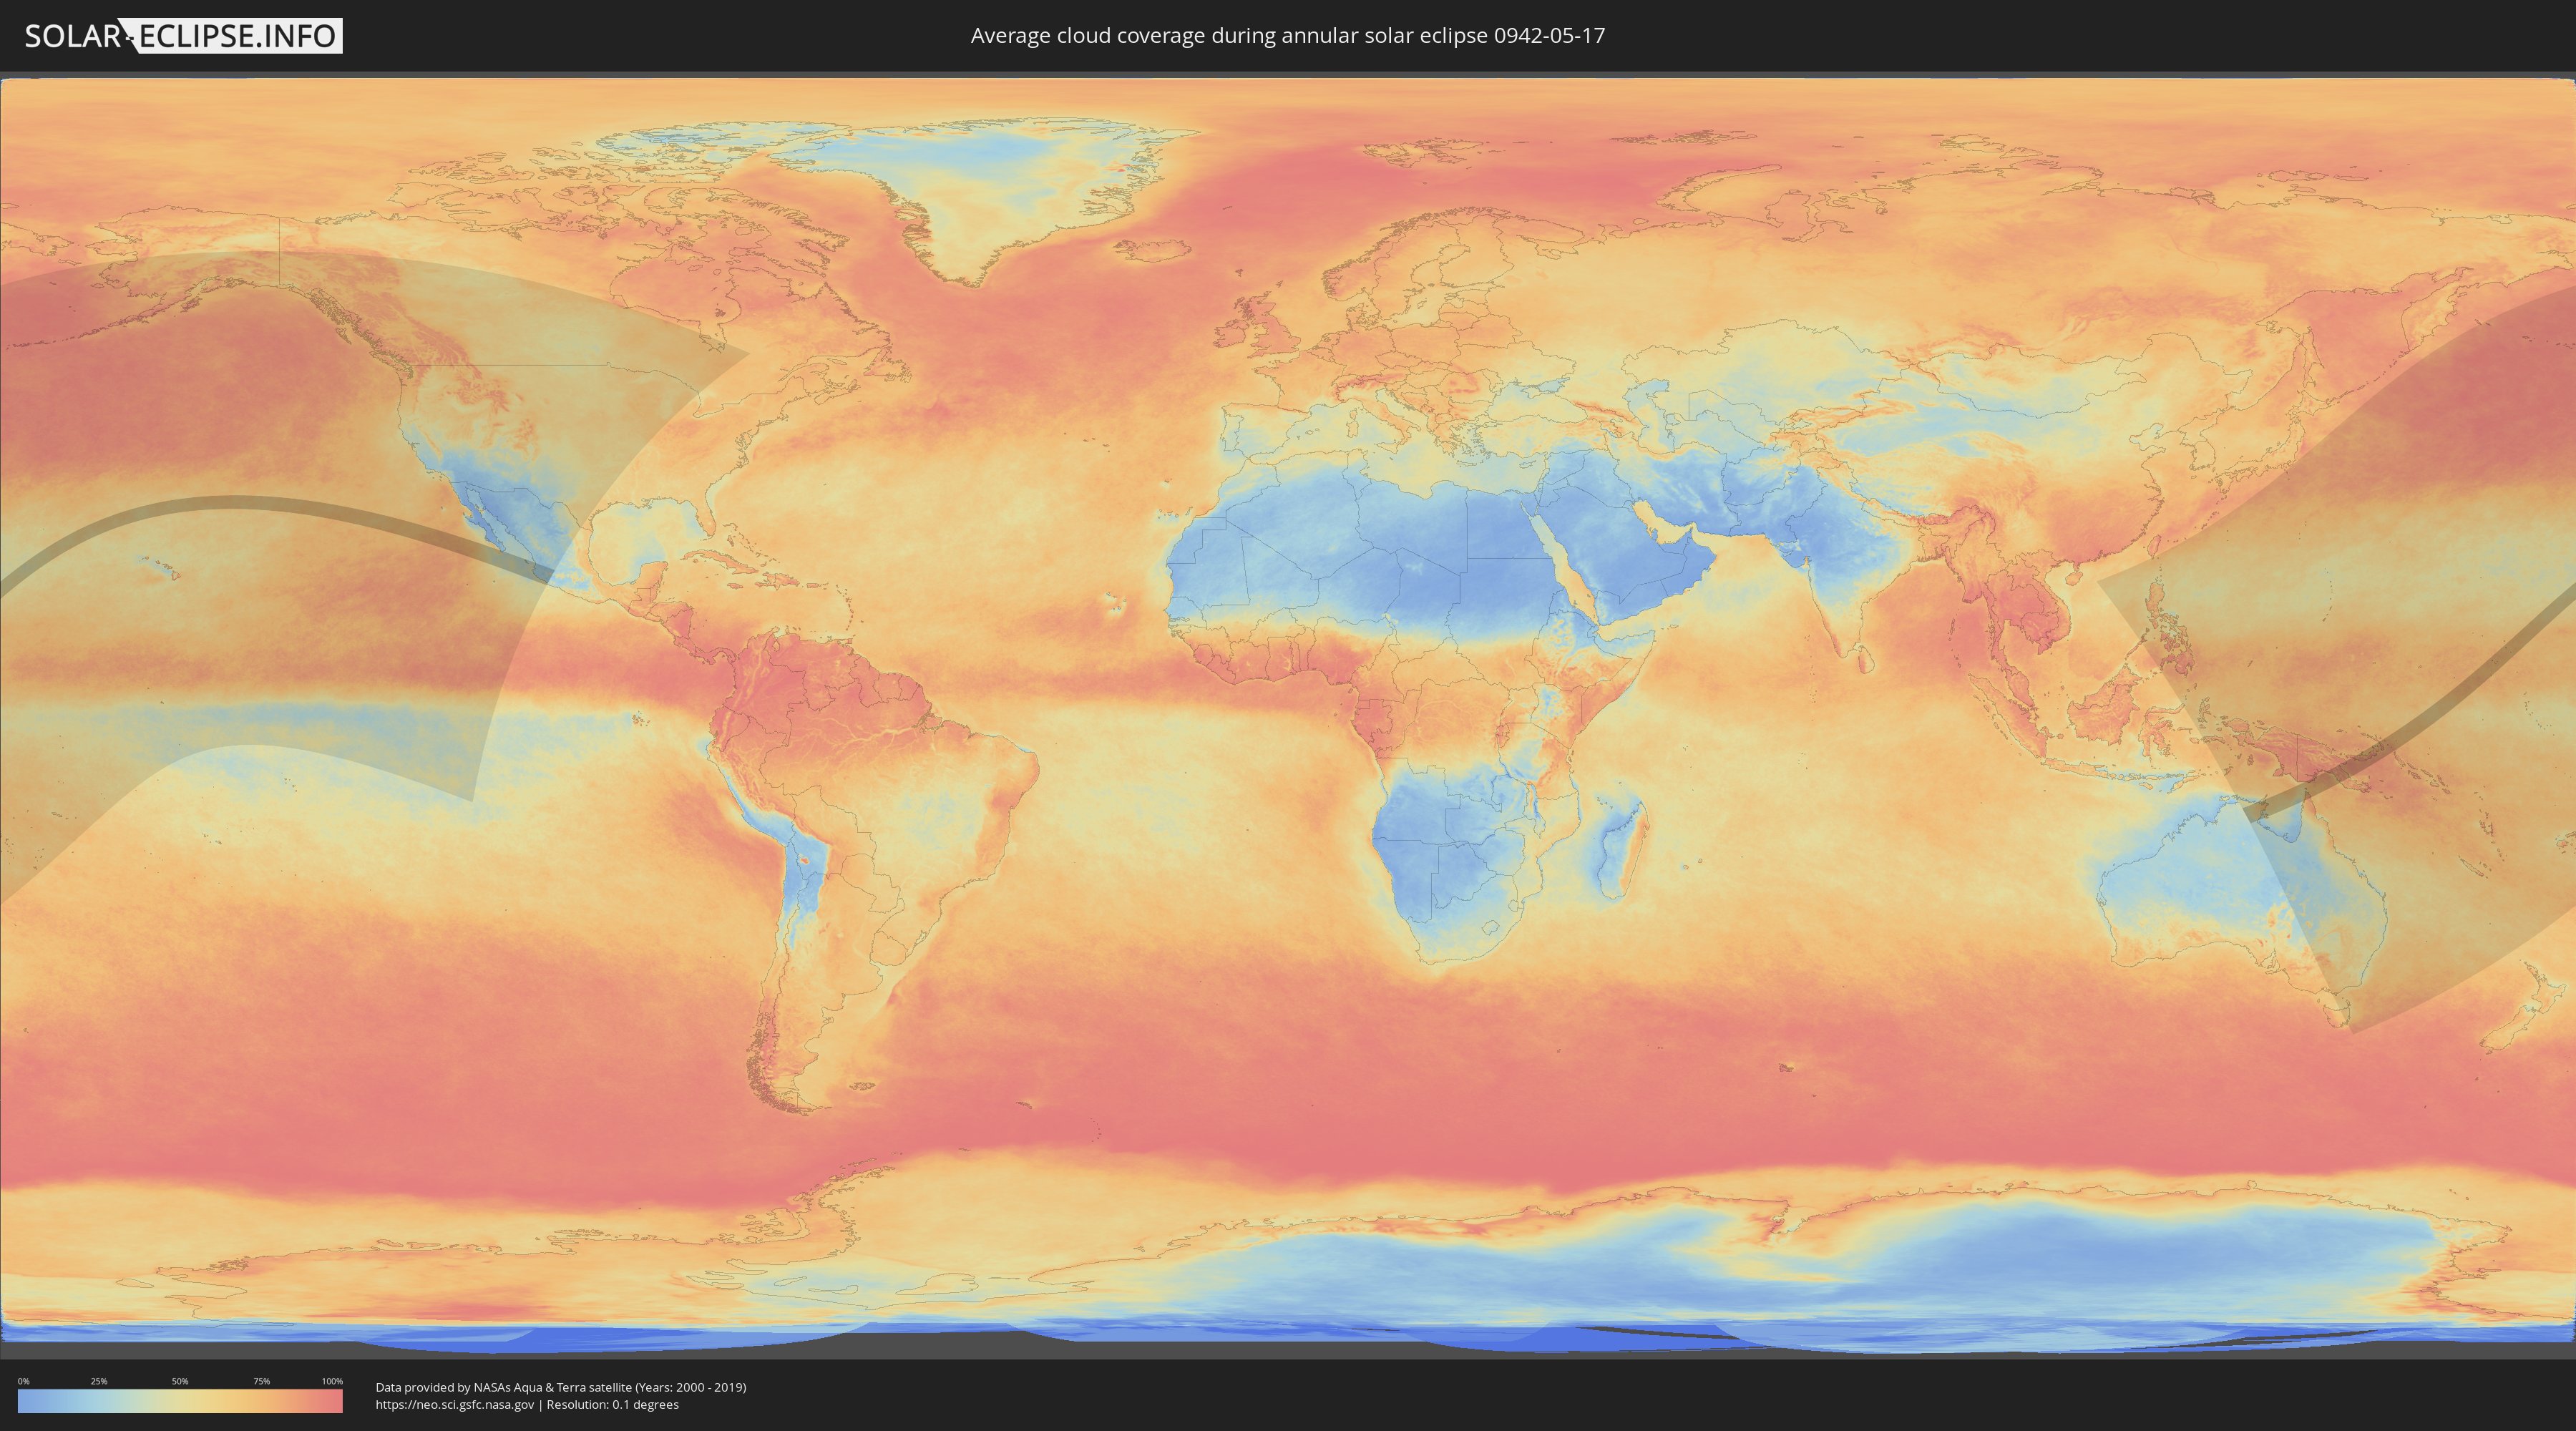Image resolution: width=2576 pixels, height=1431 pixels.
Task: Click the NASA Aqua & Terra data credit text
Action: tap(561, 1387)
